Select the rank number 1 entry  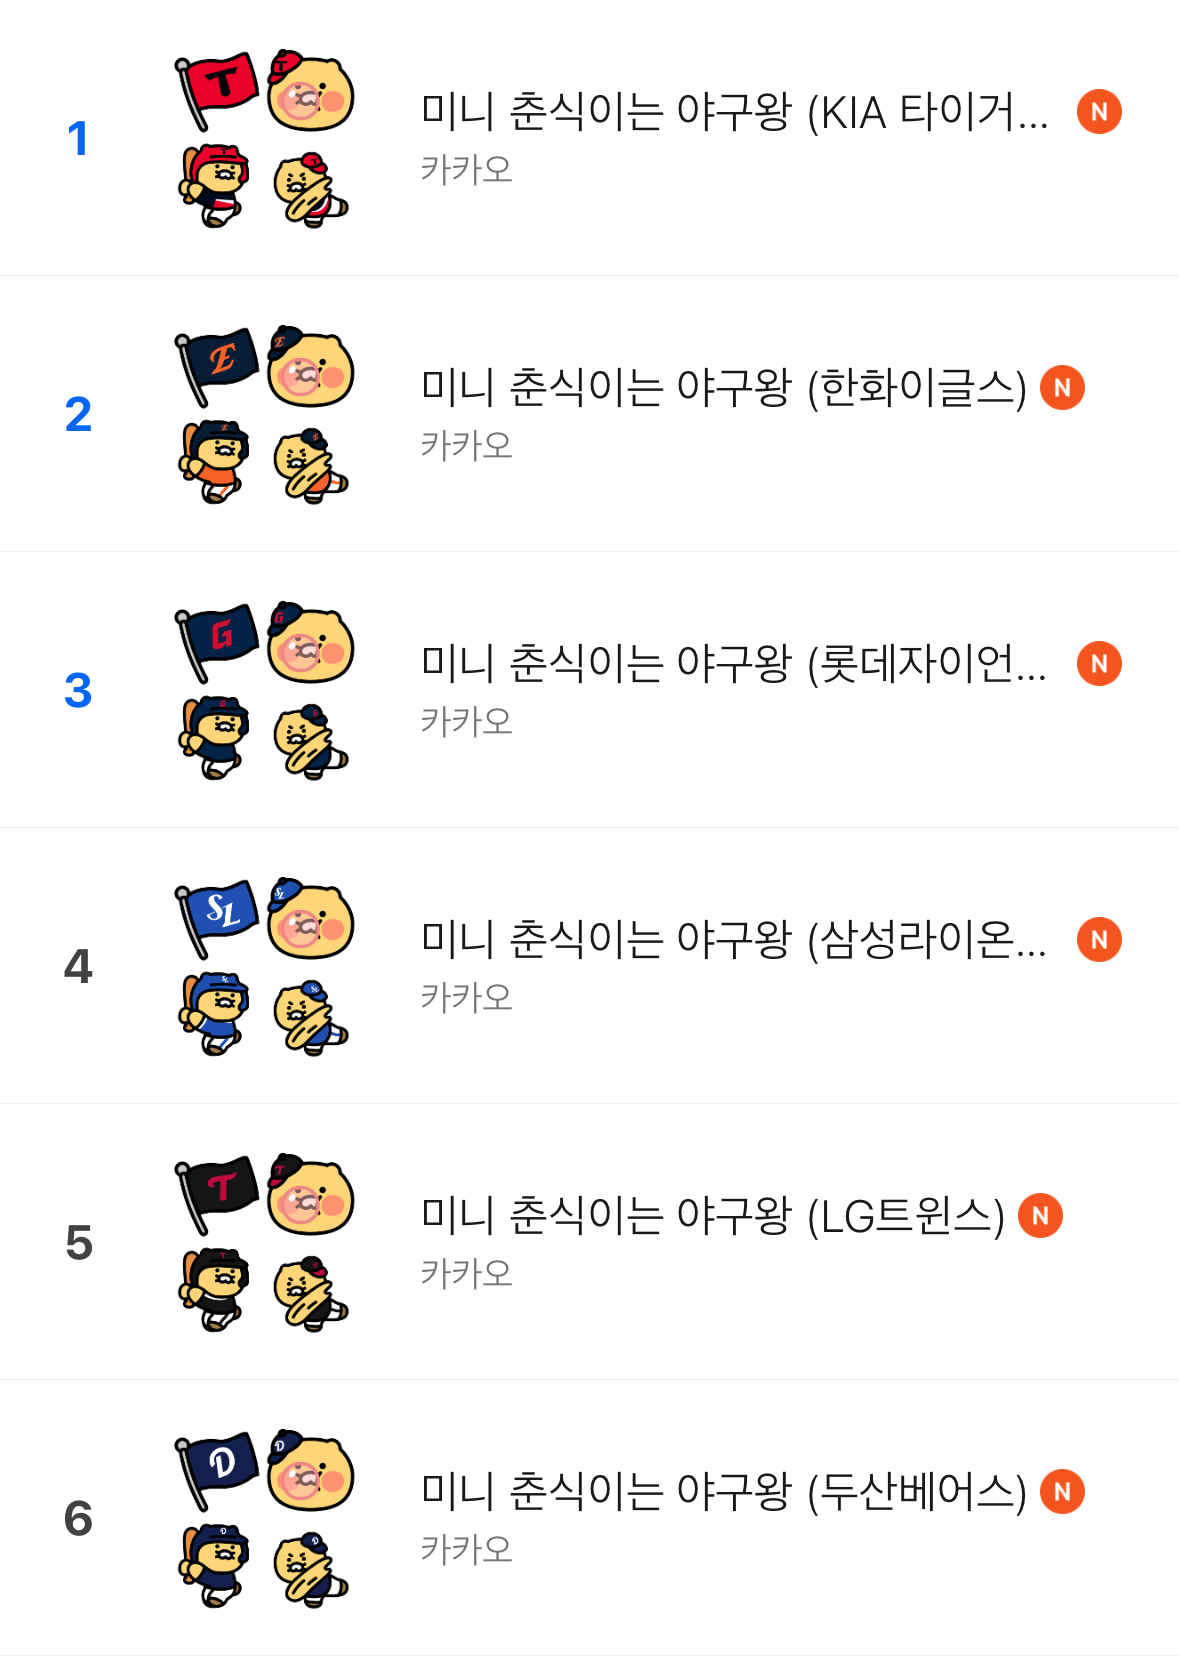point(78,139)
